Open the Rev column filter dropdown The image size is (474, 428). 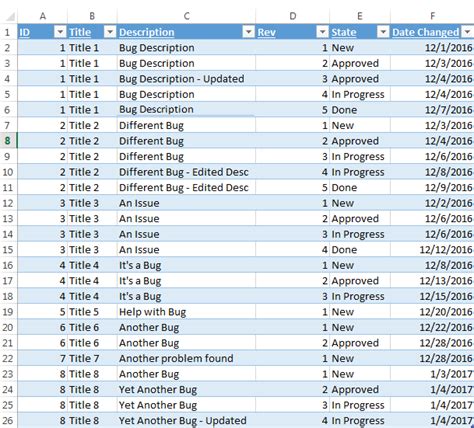322,32
